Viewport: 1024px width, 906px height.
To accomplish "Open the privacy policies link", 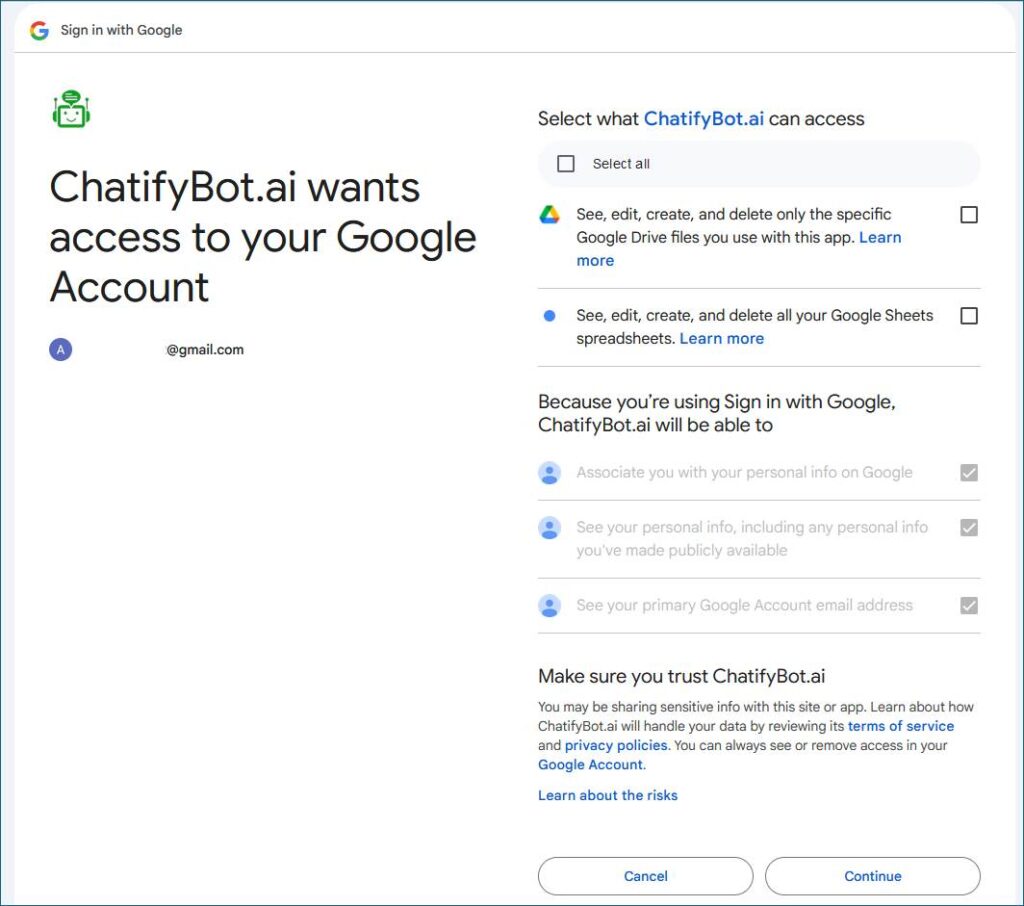I will tap(615, 746).
